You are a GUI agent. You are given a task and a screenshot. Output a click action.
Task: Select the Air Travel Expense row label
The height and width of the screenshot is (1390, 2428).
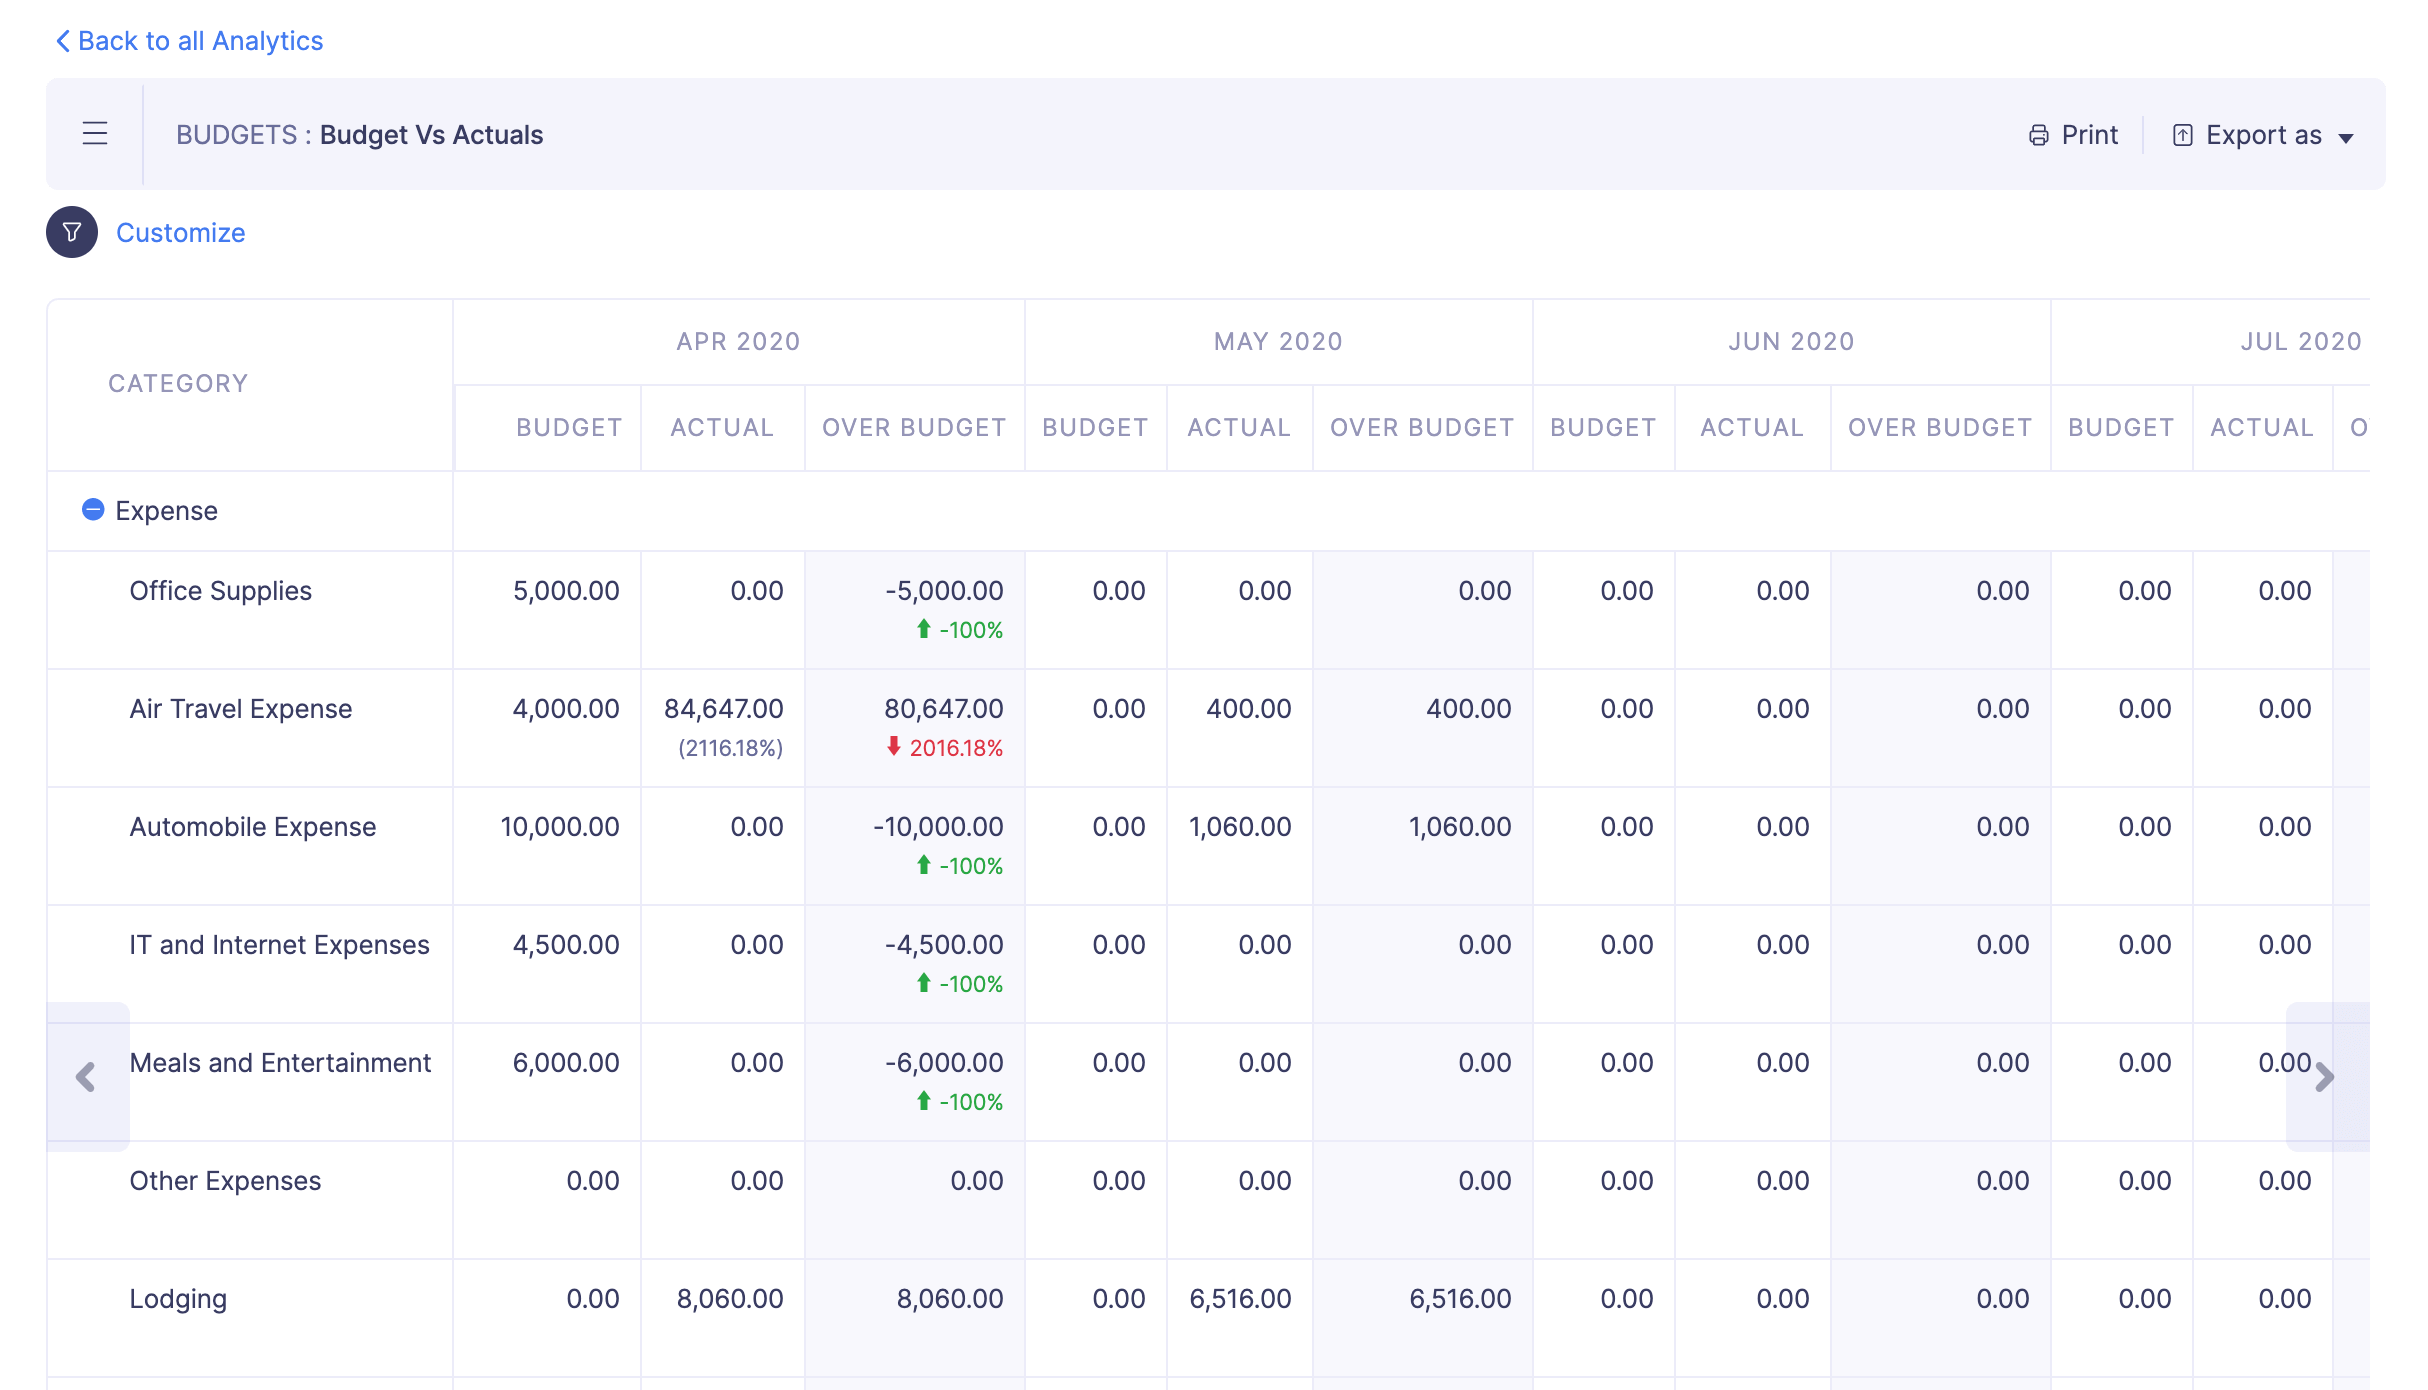coord(240,709)
